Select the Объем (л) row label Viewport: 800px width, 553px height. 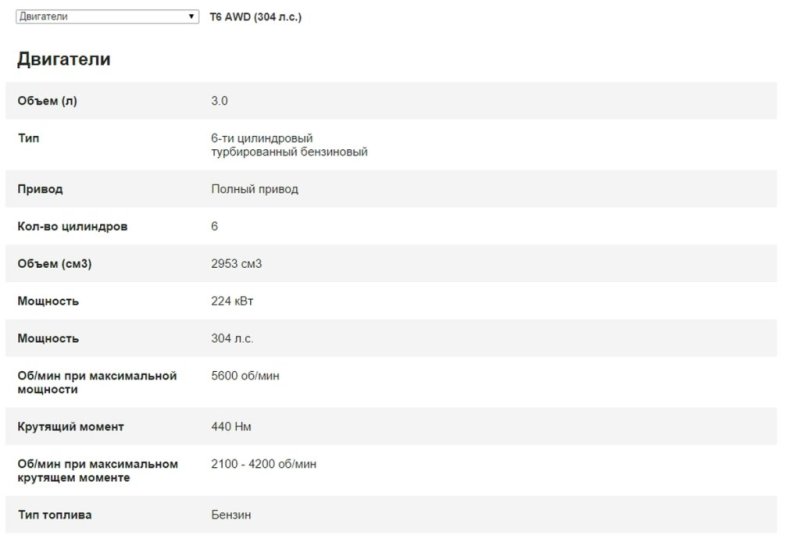[x=47, y=101]
